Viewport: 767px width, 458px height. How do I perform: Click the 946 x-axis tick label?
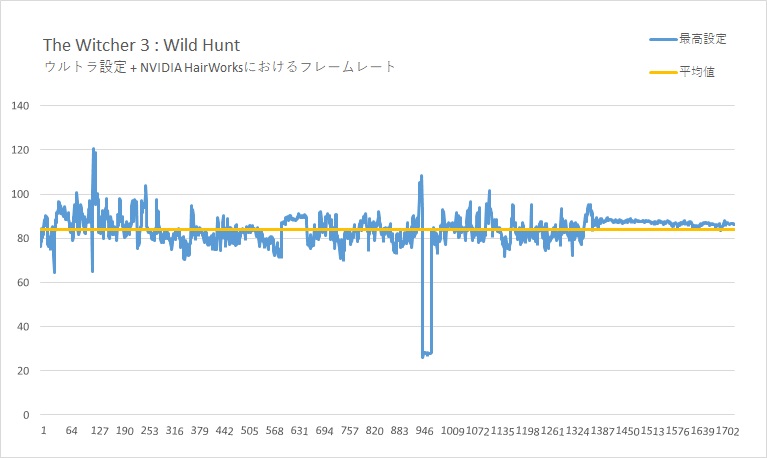(x=424, y=431)
